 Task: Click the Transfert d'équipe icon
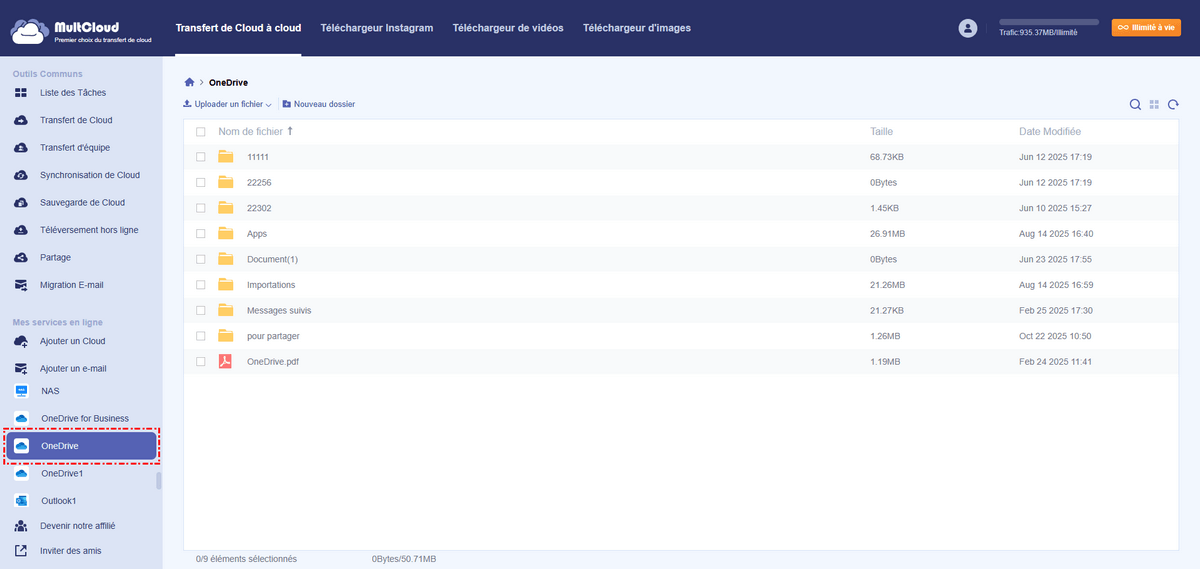click(x=21, y=148)
